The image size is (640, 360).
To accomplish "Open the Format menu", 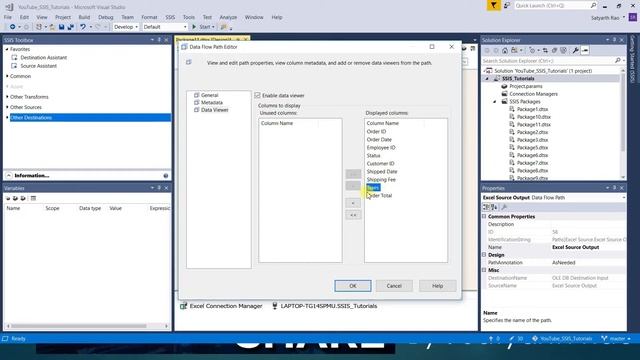I will pyautogui.click(x=149, y=17).
